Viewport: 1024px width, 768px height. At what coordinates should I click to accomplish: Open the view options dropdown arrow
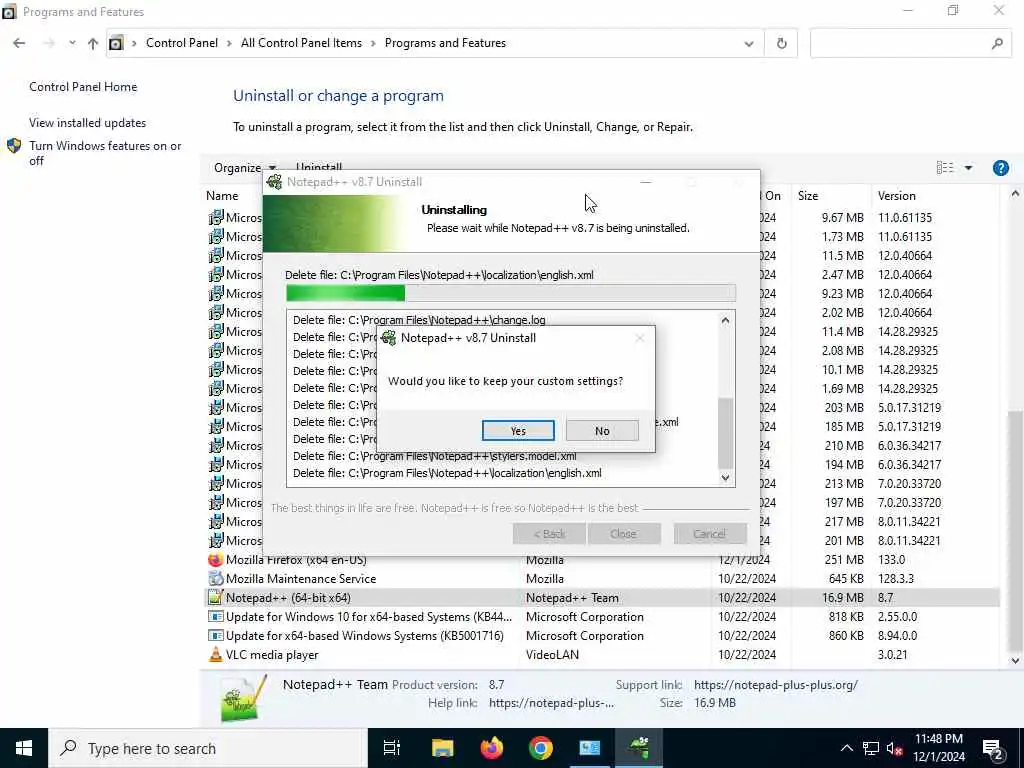click(968, 168)
